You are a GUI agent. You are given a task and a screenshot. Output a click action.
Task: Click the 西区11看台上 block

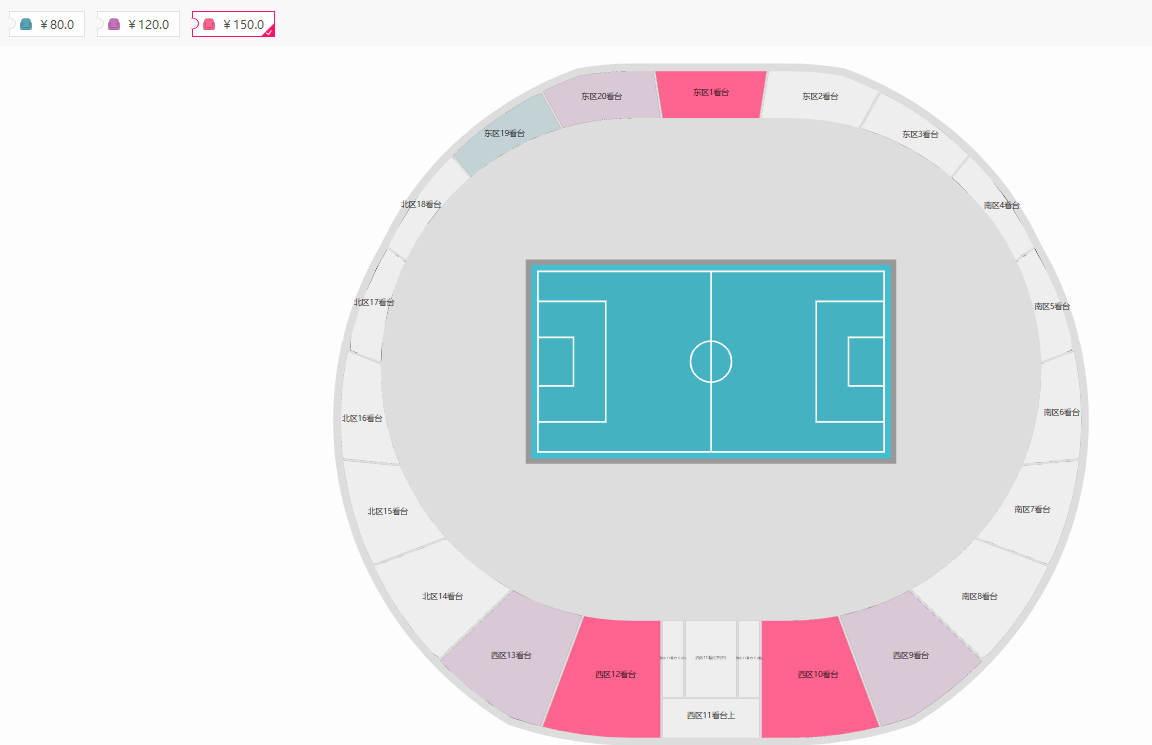click(x=711, y=716)
